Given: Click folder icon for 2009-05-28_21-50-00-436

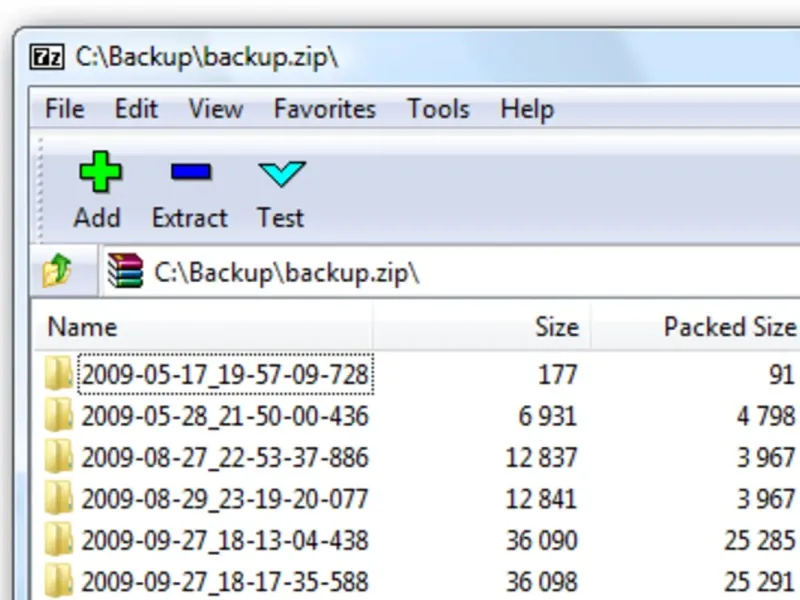Looking at the screenshot, I should point(59,416).
